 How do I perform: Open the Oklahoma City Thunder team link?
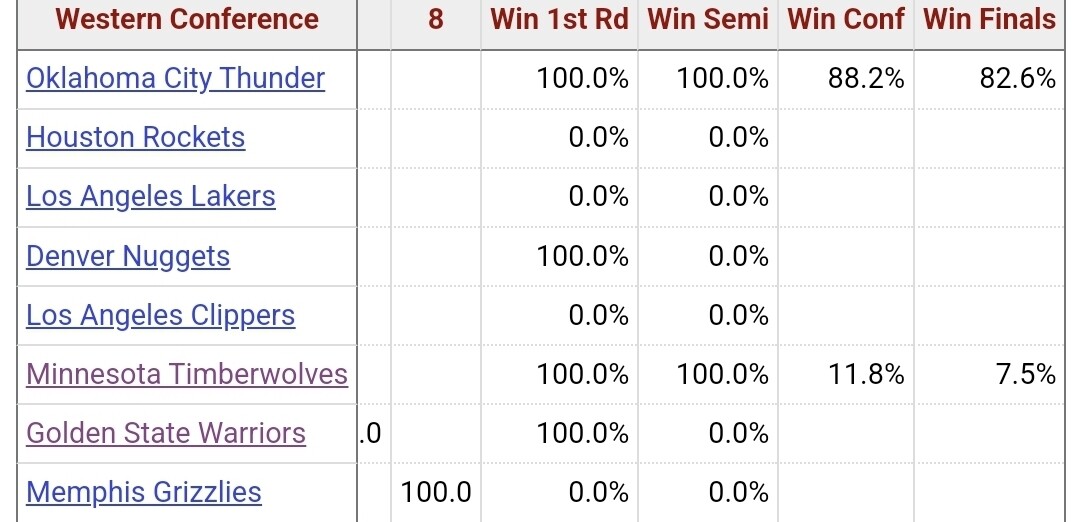175,79
